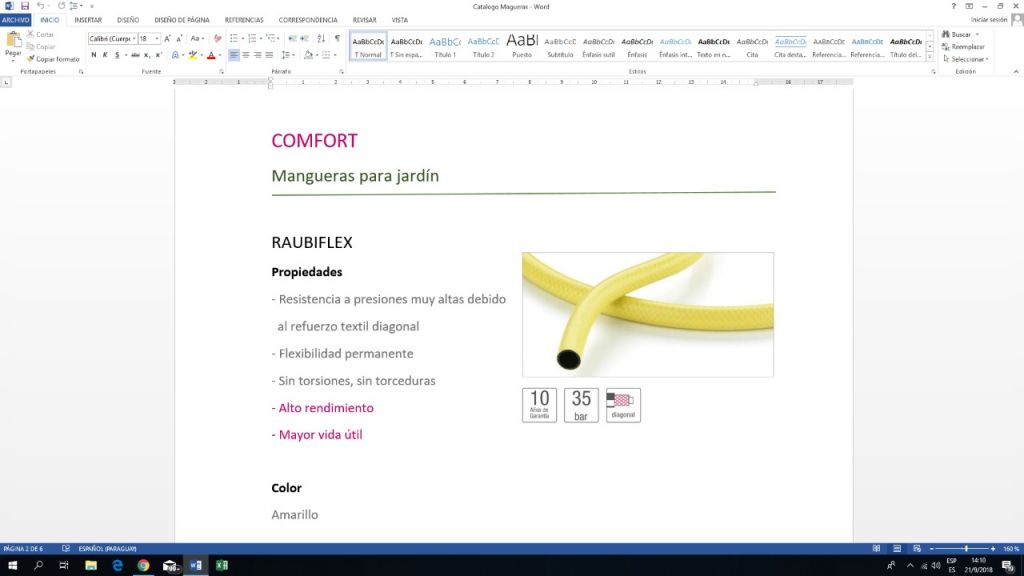The height and width of the screenshot is (576, 1024).
Task: Switch to read mode view icon
Action: [876, 549]
